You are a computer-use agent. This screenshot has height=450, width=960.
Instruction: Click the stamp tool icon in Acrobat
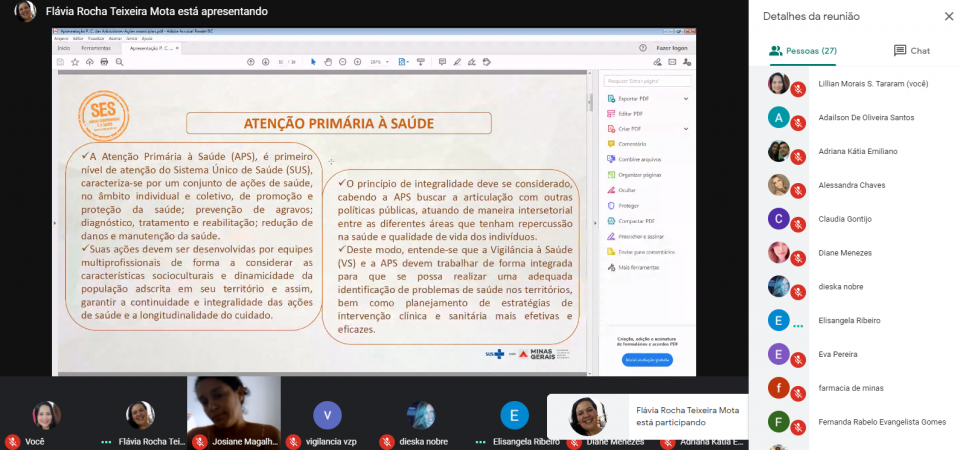tap(487, 62)
